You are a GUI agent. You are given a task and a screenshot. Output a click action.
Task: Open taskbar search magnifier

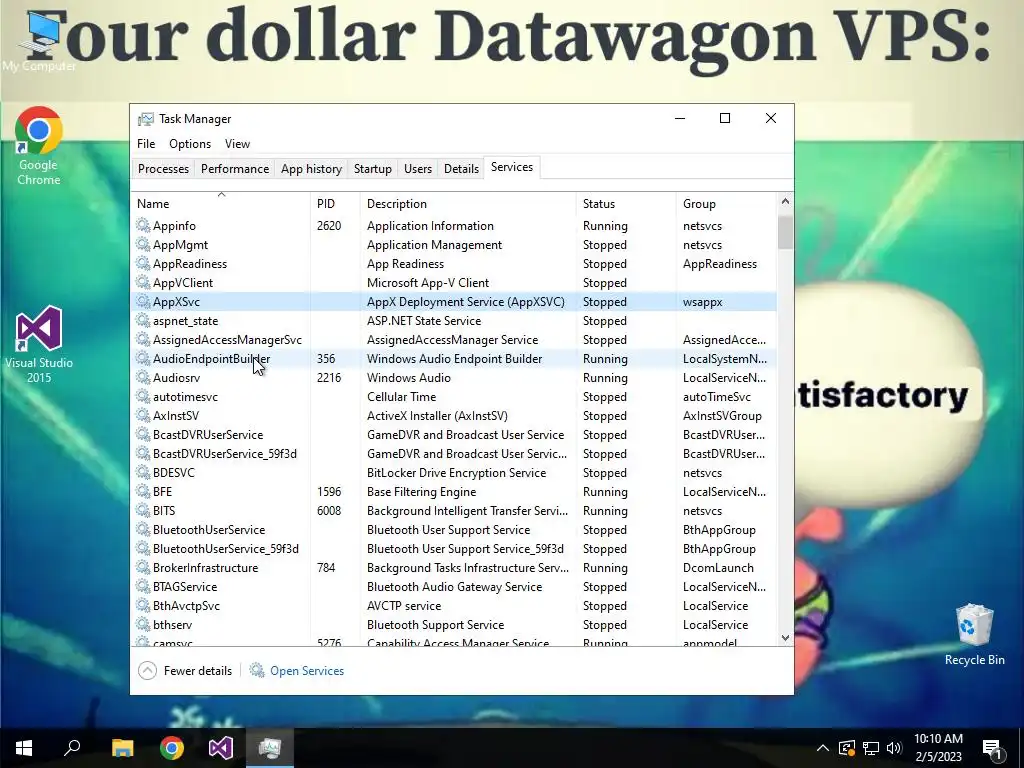coord(72,748)
